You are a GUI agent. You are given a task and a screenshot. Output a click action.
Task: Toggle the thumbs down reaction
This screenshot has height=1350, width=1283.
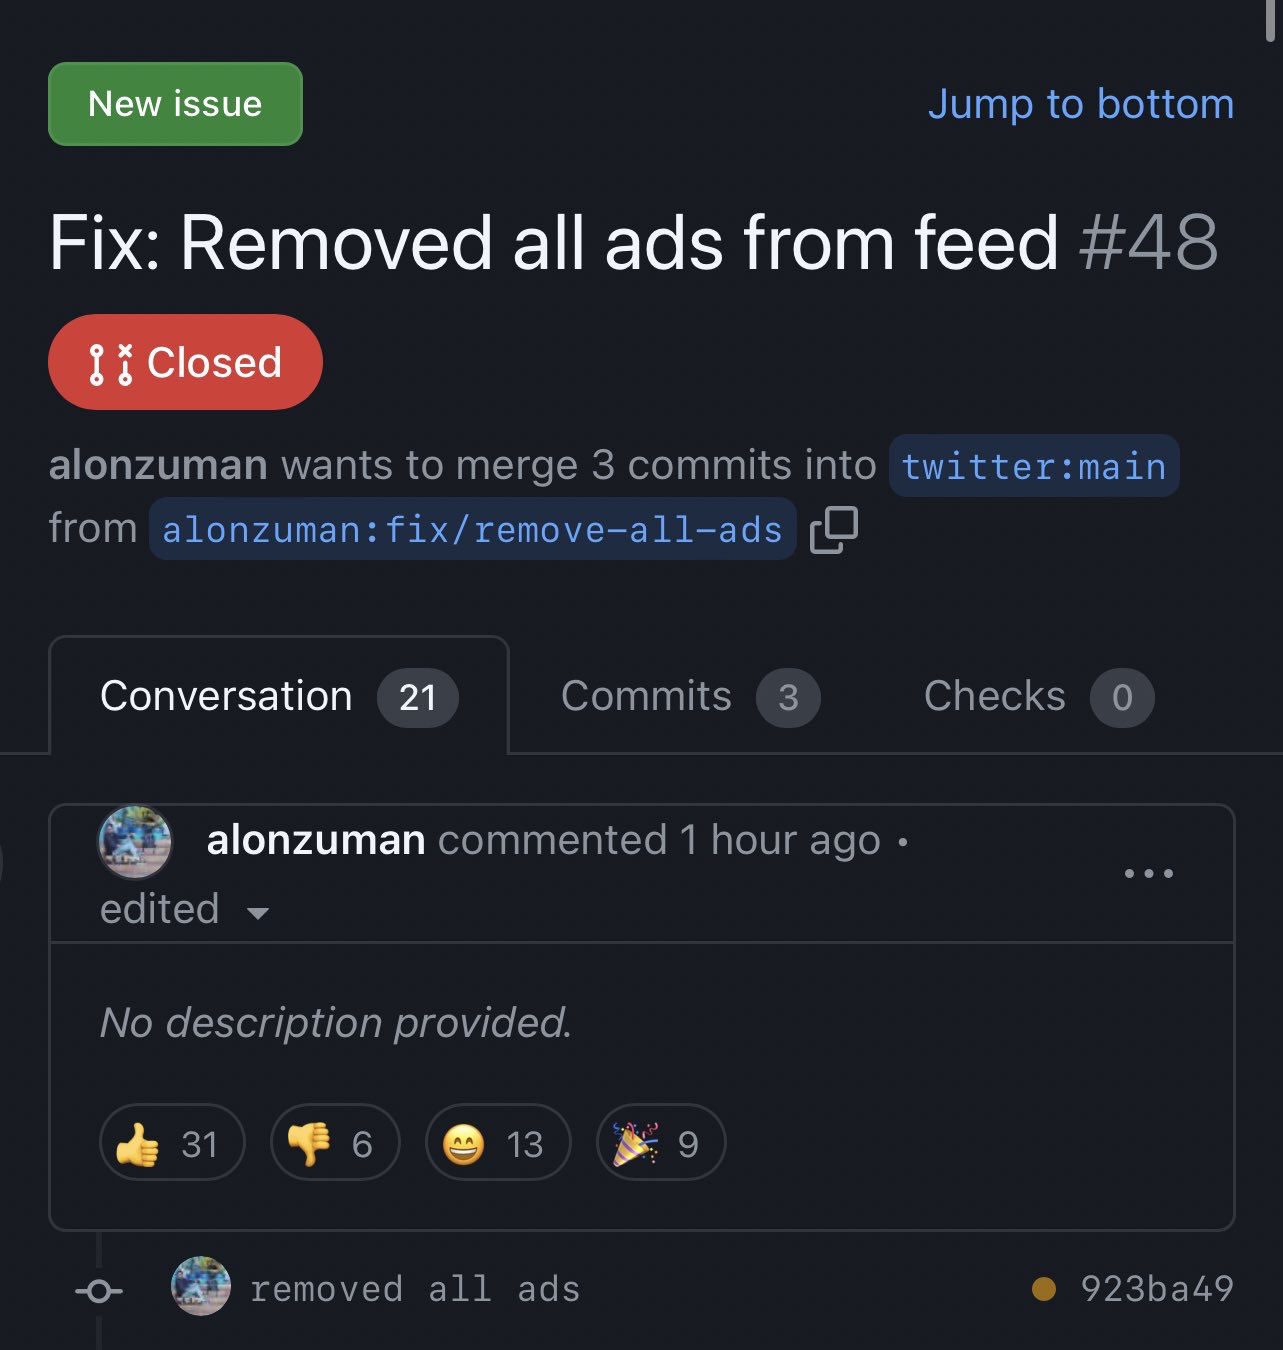click(x=335, y=1142)
